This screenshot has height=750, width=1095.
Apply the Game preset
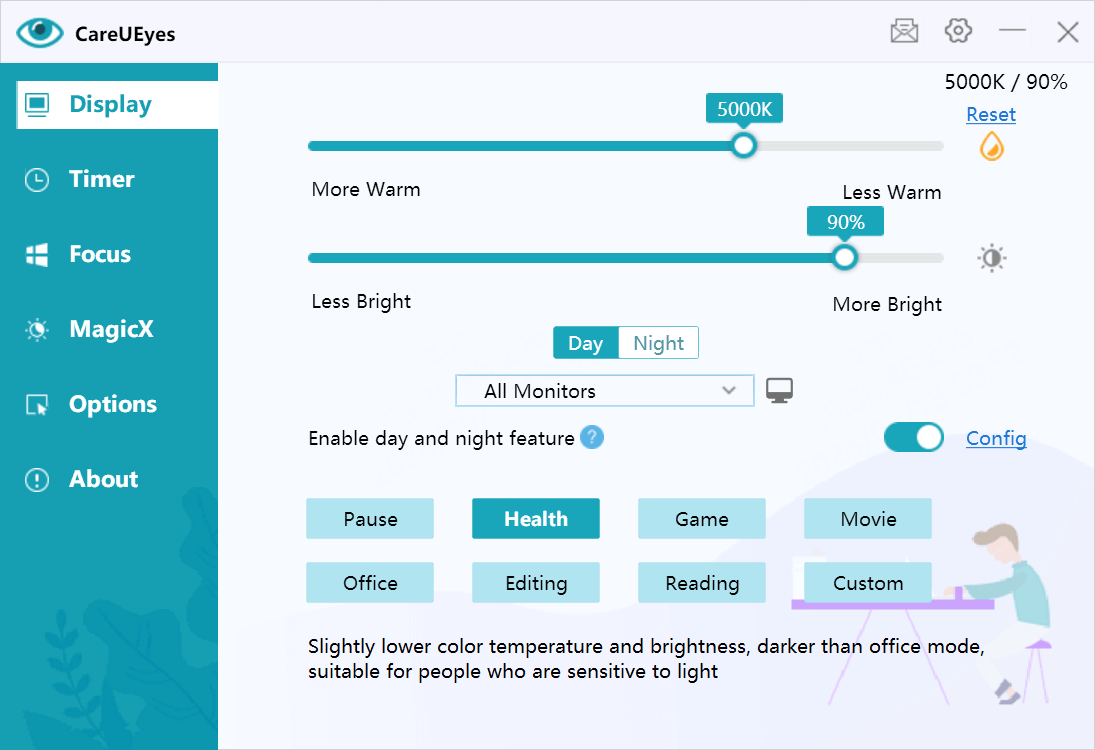click(702, 519)
